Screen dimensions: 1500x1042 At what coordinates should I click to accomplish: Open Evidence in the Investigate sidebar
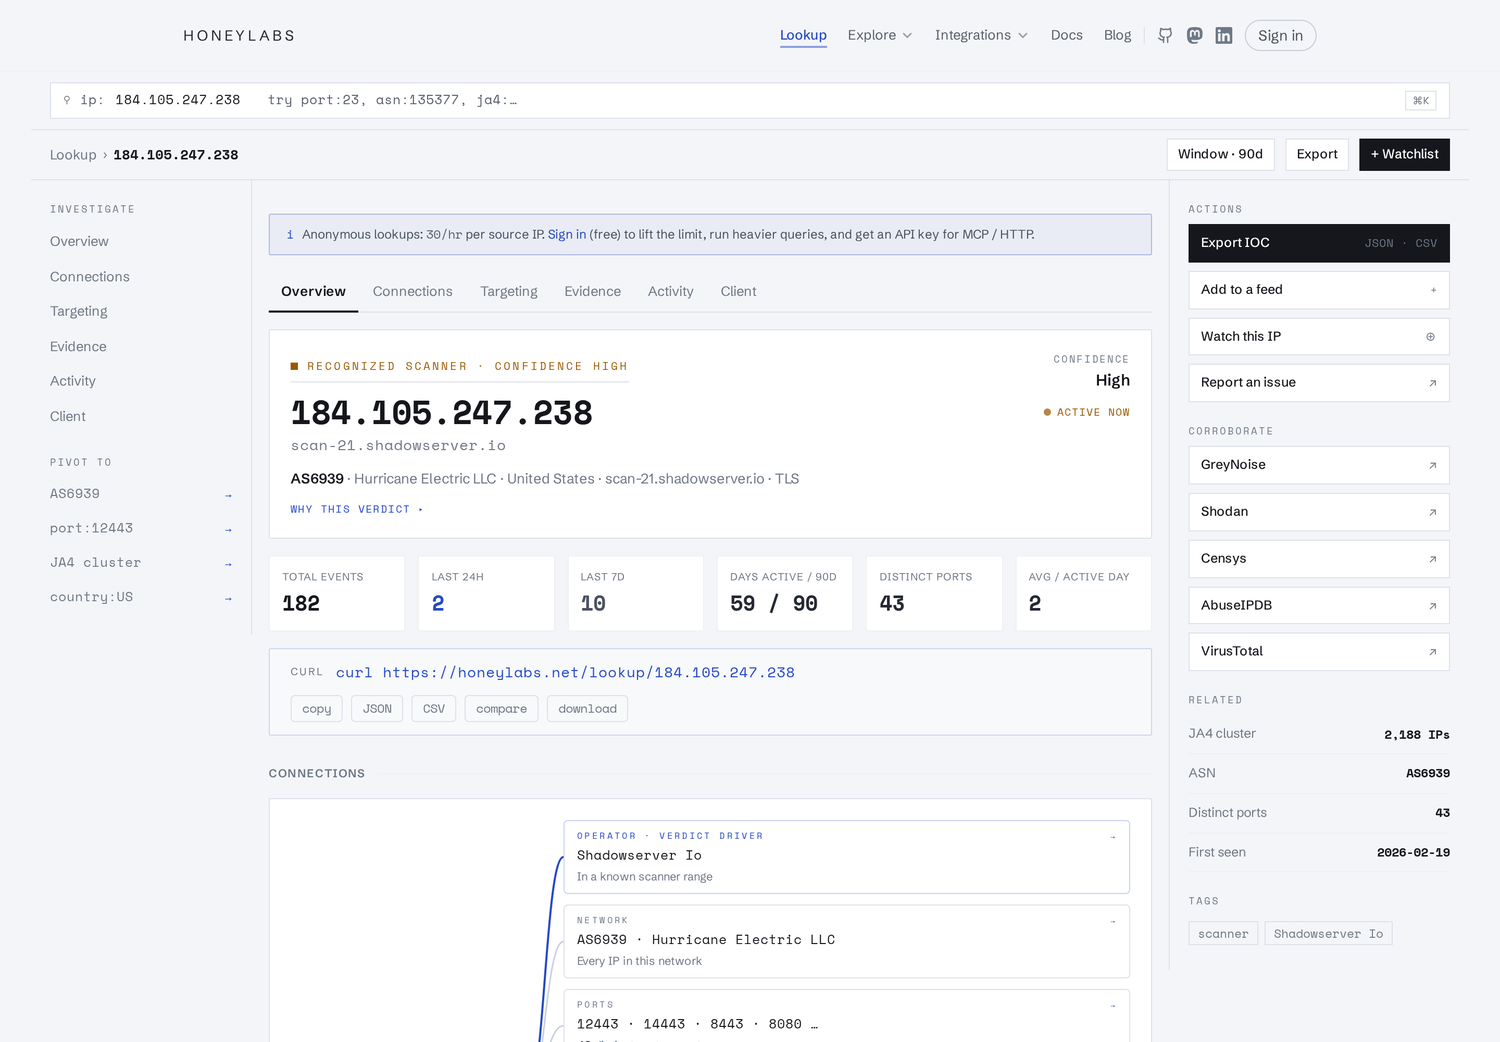coord(78,347)
